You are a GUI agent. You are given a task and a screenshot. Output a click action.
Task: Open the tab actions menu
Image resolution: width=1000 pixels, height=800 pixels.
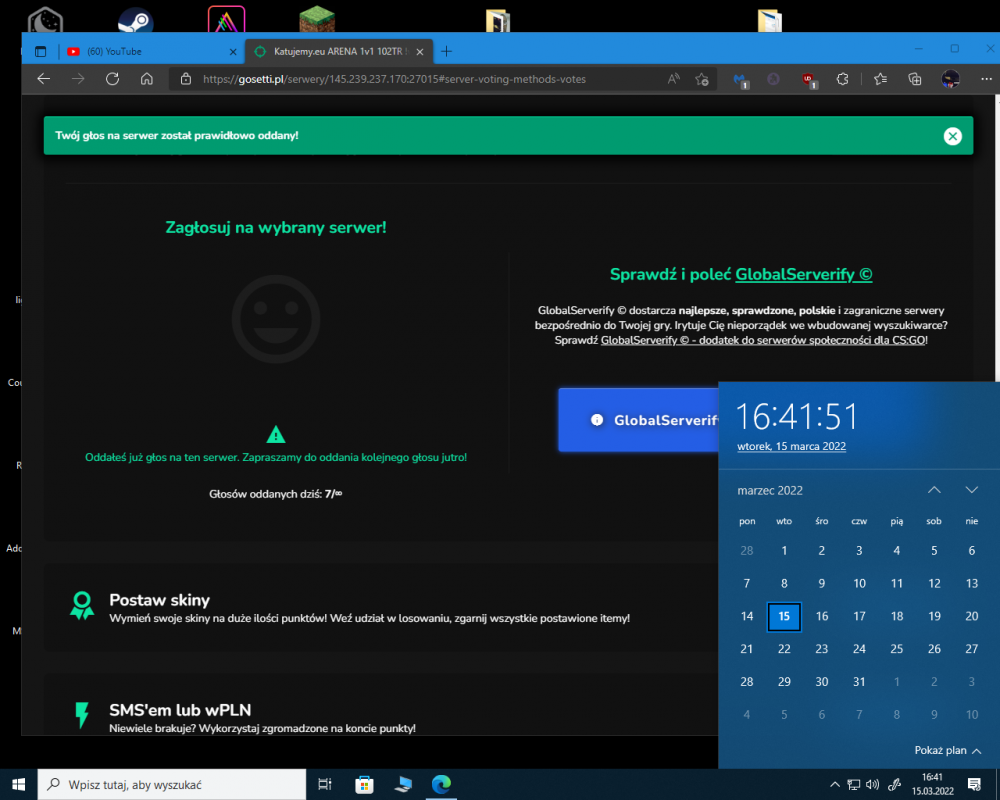(41, 52)
